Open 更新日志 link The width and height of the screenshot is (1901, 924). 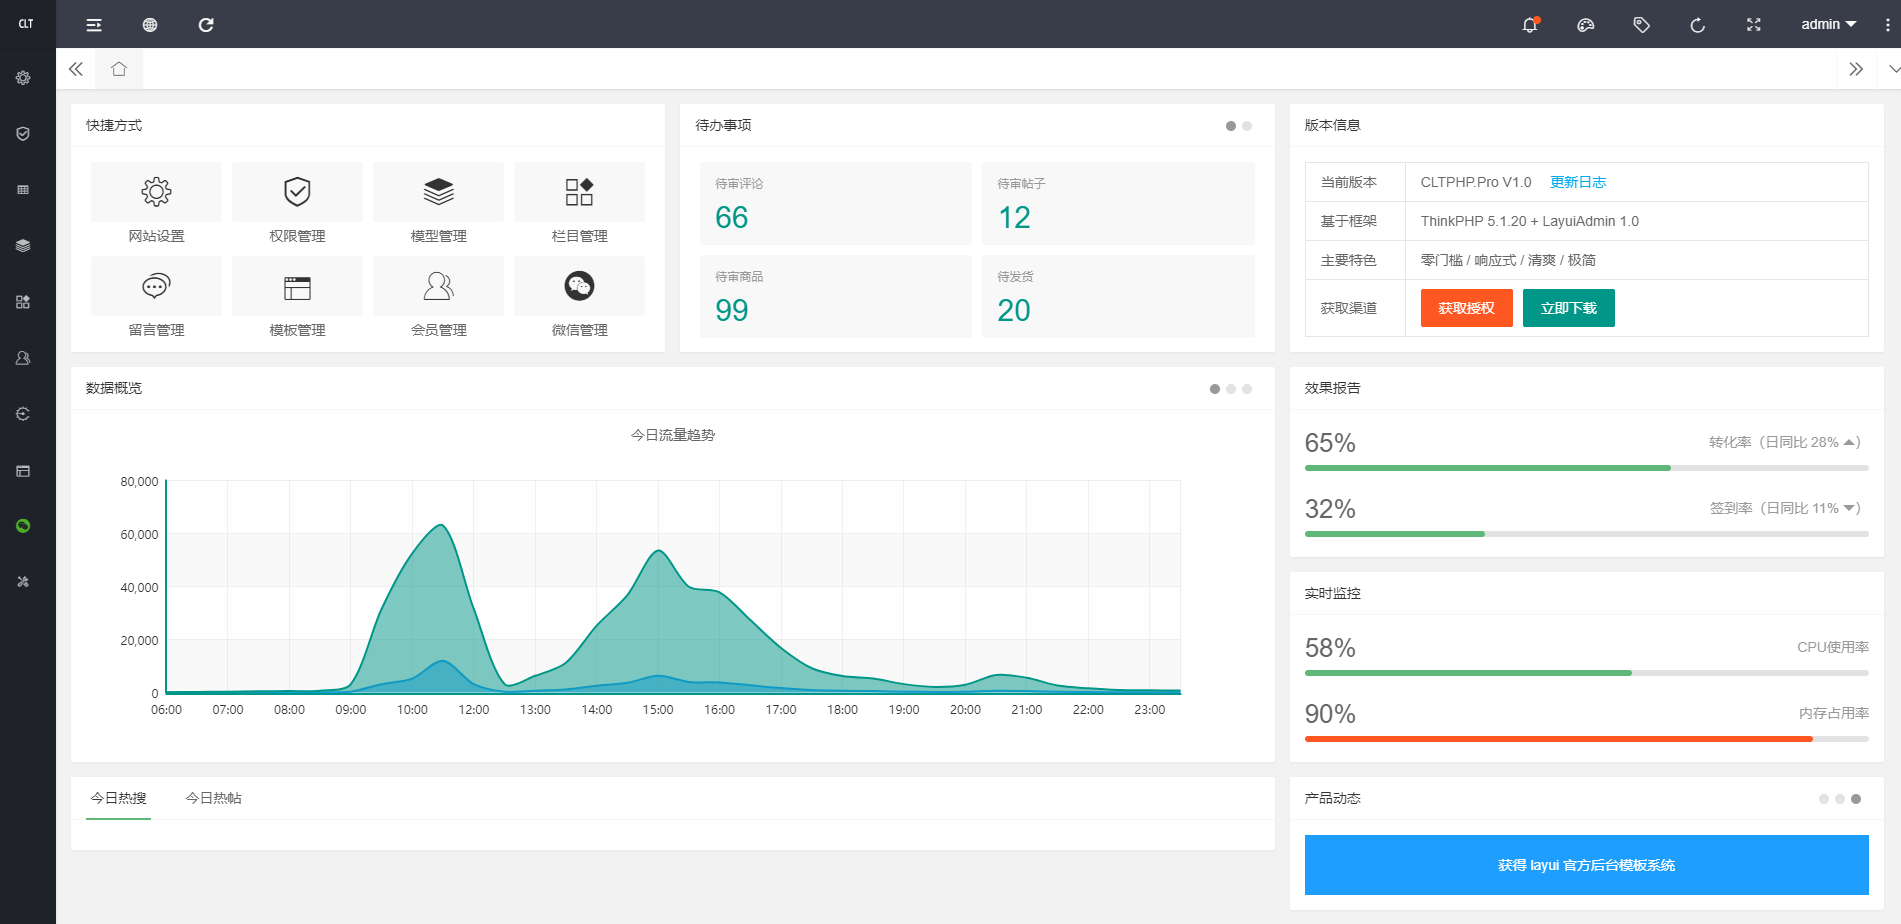(x=1578, y=182)
